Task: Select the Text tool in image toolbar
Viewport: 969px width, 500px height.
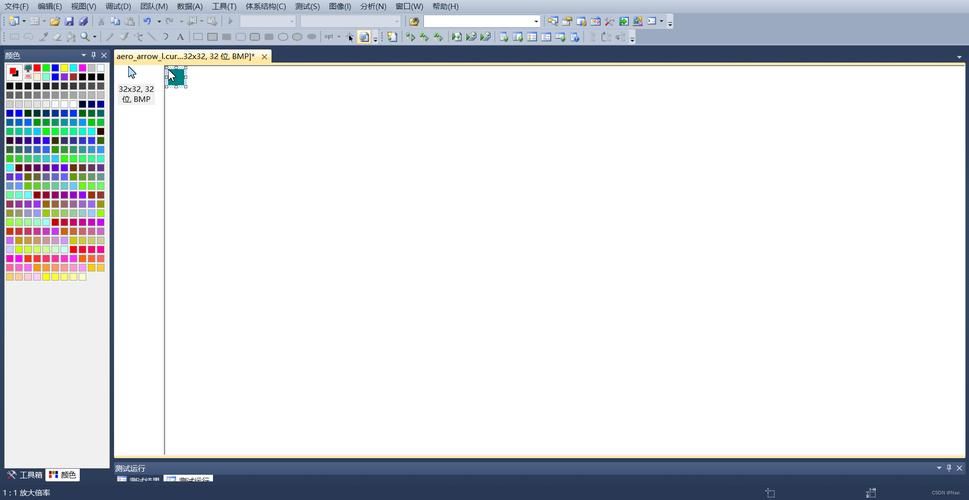Action: coord(180,37)
